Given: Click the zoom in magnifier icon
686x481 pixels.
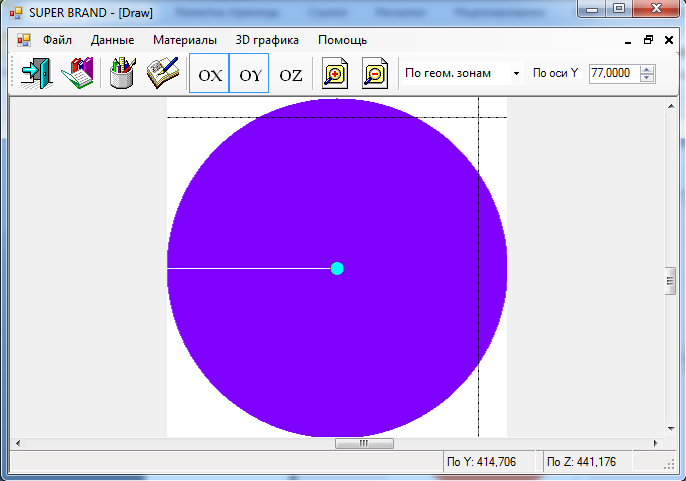Looking at the screenshot, I should (335, 74).
